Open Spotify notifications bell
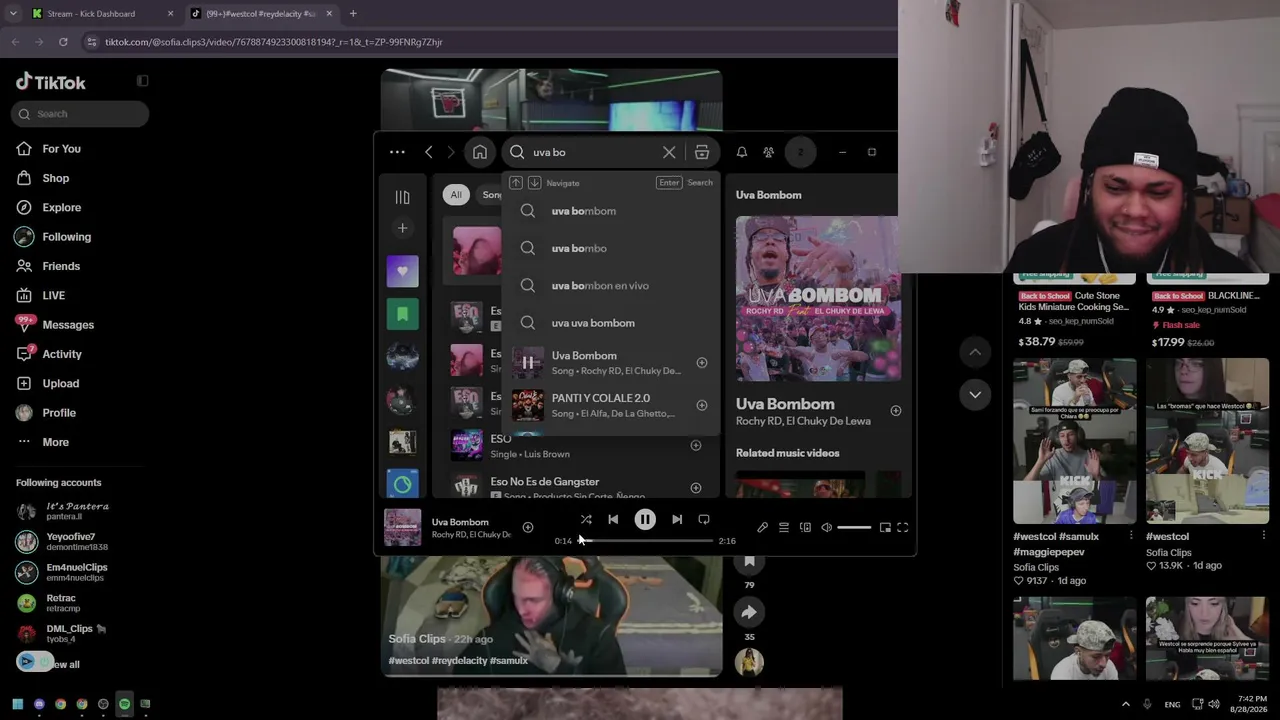Screen dimensions: 1280x720 click(x=742, y=152)
